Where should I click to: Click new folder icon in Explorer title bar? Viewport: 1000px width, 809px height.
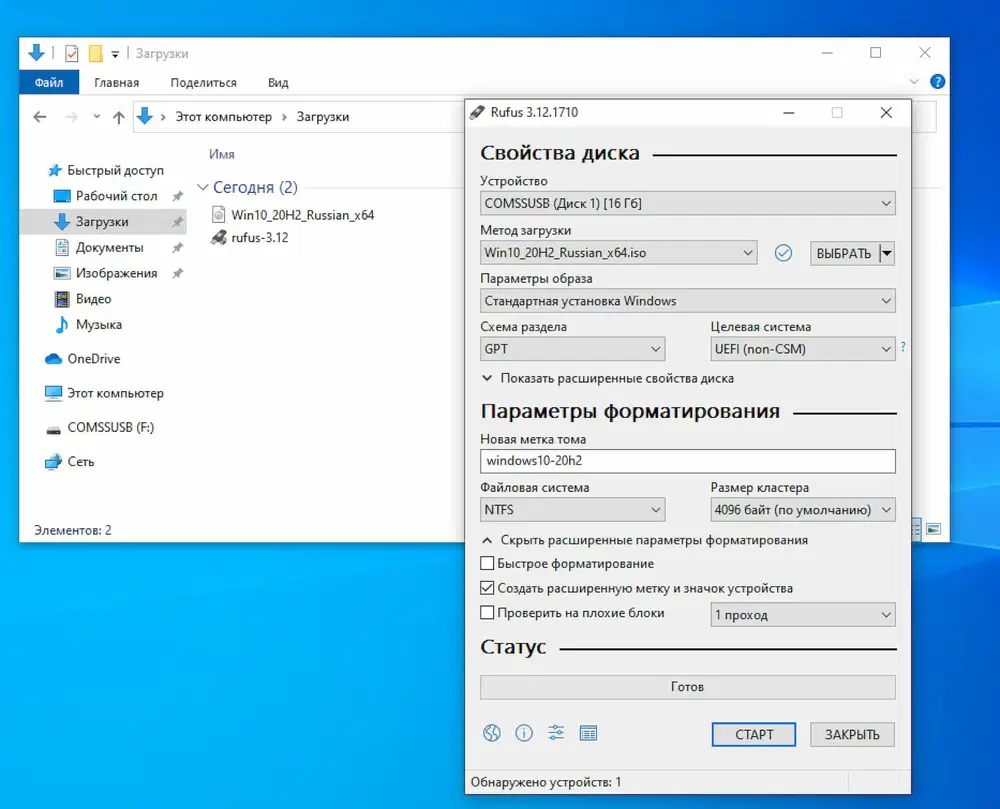click(x=96, y=54)
